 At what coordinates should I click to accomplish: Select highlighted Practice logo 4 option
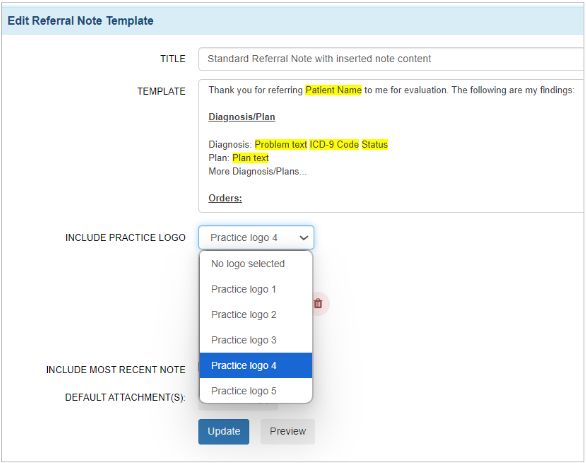tap(256, 365)
